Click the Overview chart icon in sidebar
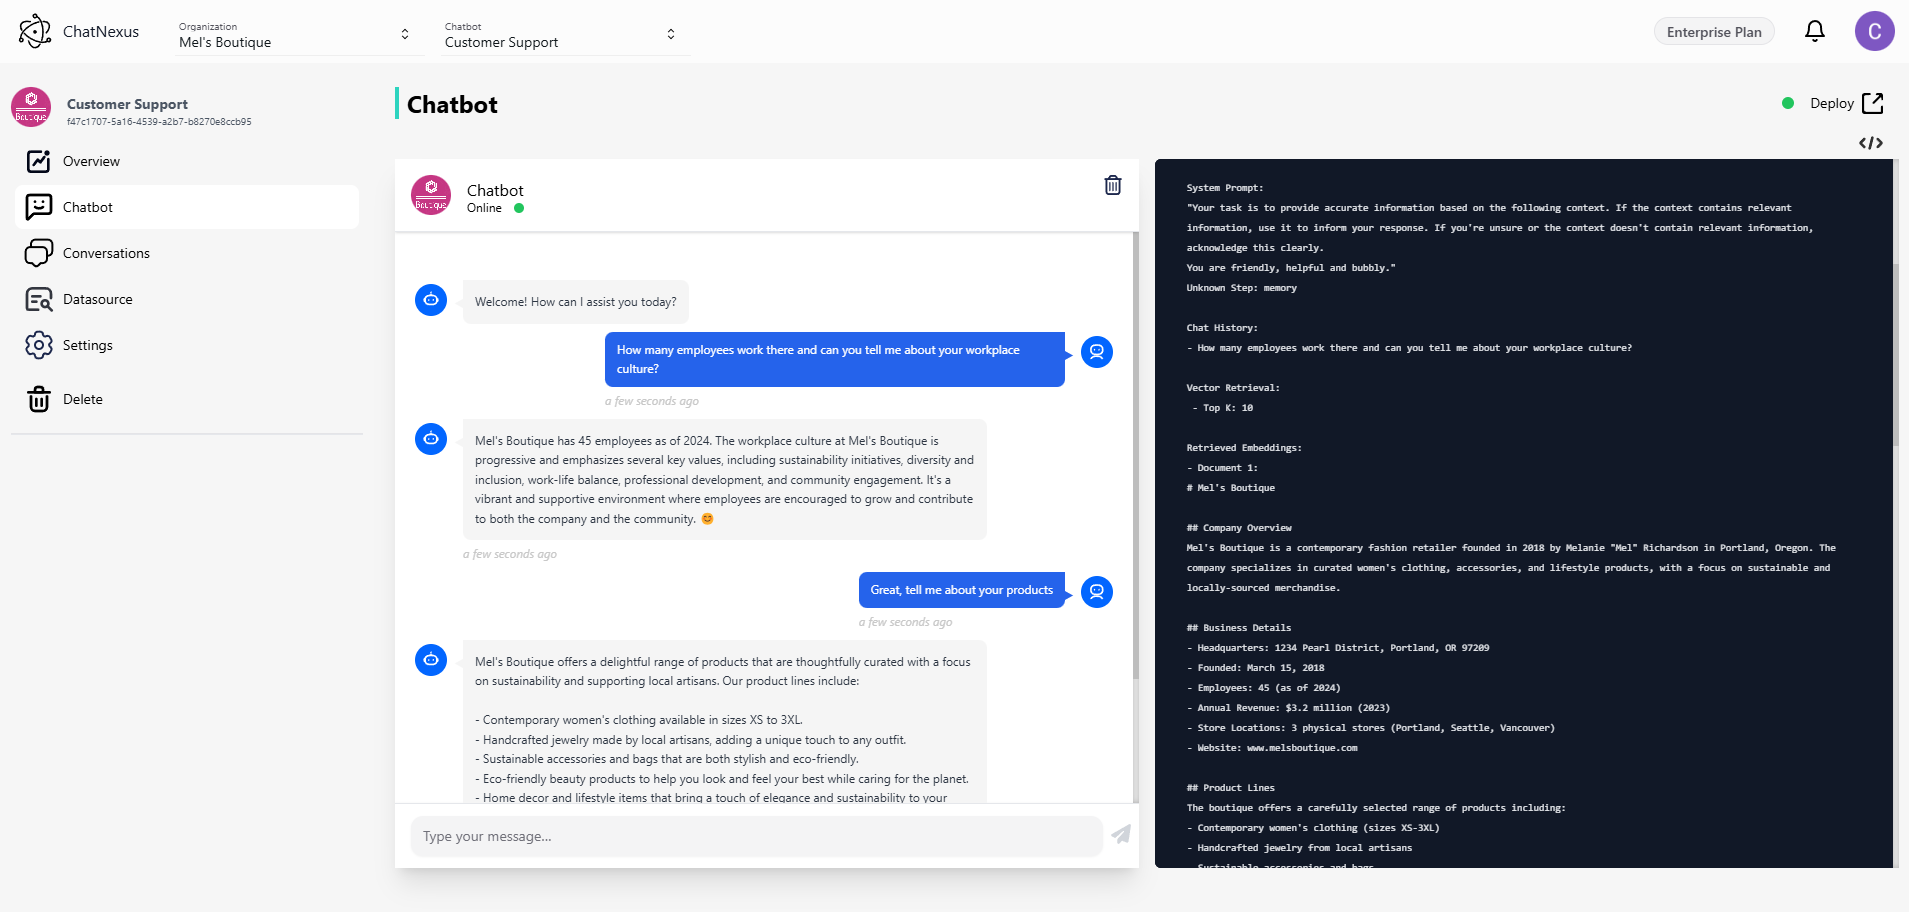Viewport: 1909px width, 912px height. (39, 161)
